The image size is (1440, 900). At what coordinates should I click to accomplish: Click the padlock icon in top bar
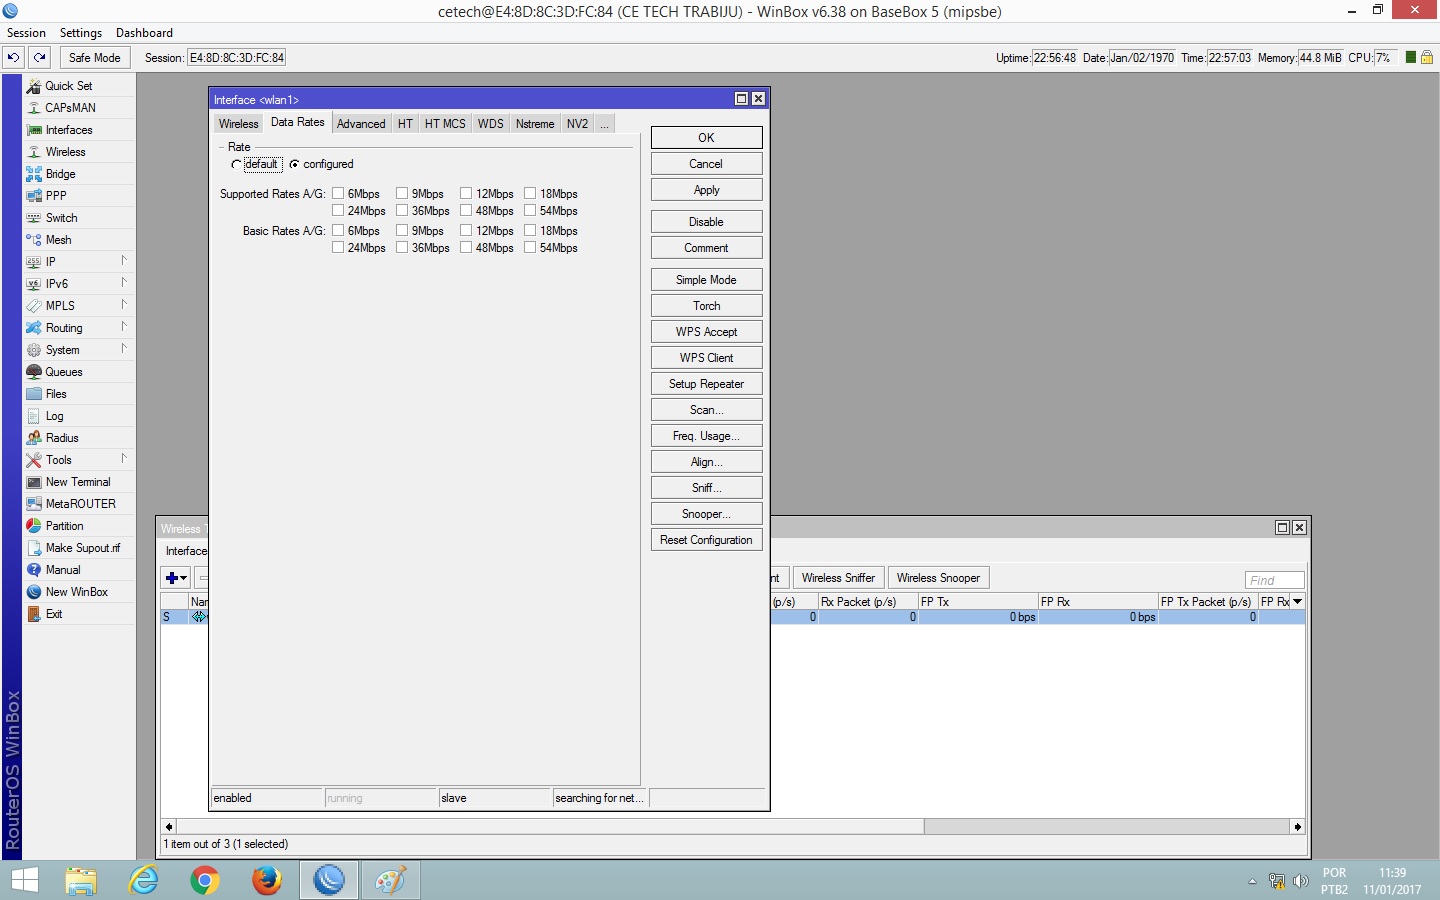point(1427,57)
